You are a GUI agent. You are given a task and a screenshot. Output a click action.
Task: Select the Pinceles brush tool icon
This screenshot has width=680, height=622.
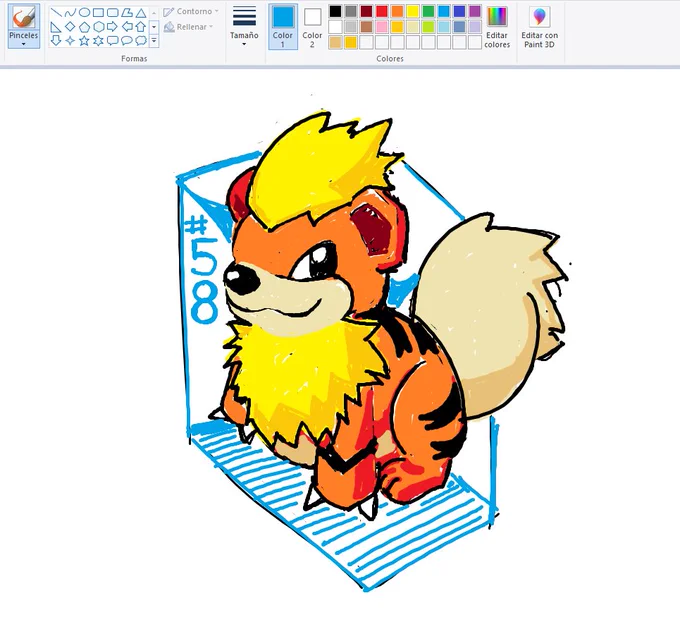click(x=23, y=17)
